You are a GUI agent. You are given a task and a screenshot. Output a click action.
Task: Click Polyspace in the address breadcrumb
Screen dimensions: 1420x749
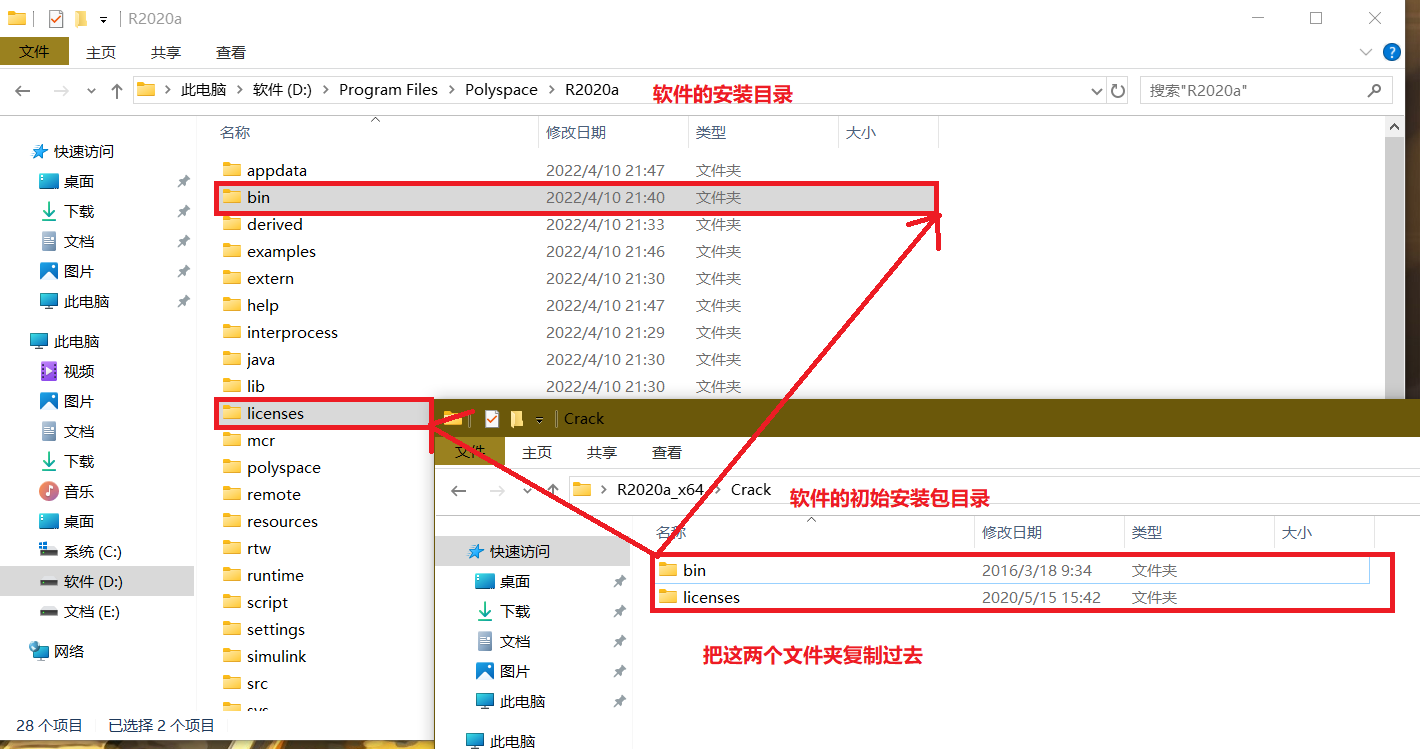[x=501, y=90]
